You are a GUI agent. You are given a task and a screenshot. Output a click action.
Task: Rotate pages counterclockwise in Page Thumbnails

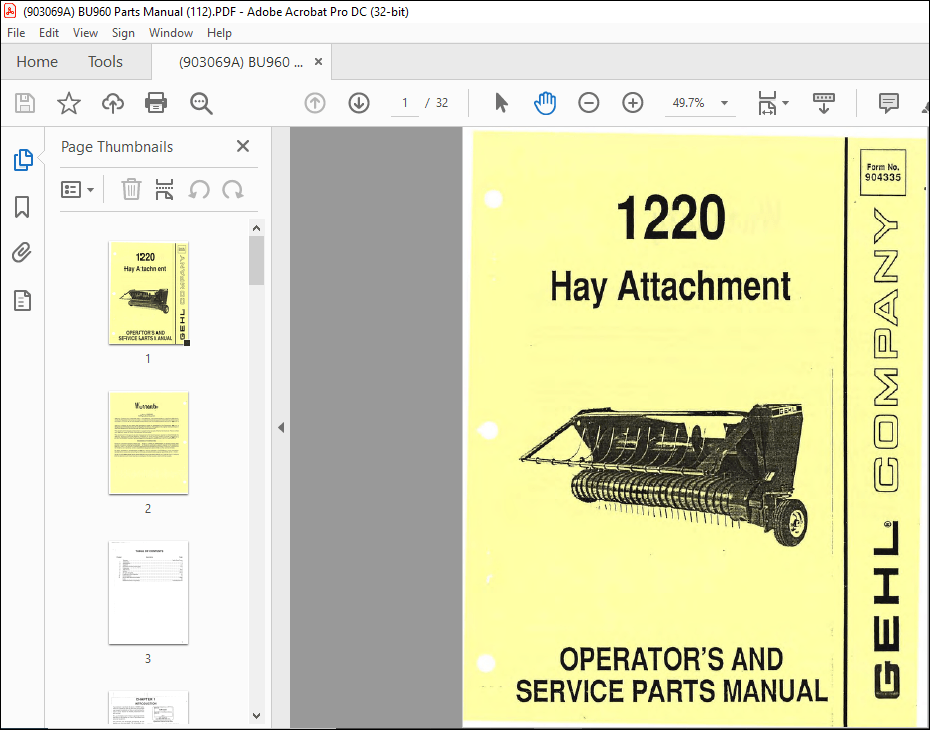click(x=199, y=189)
